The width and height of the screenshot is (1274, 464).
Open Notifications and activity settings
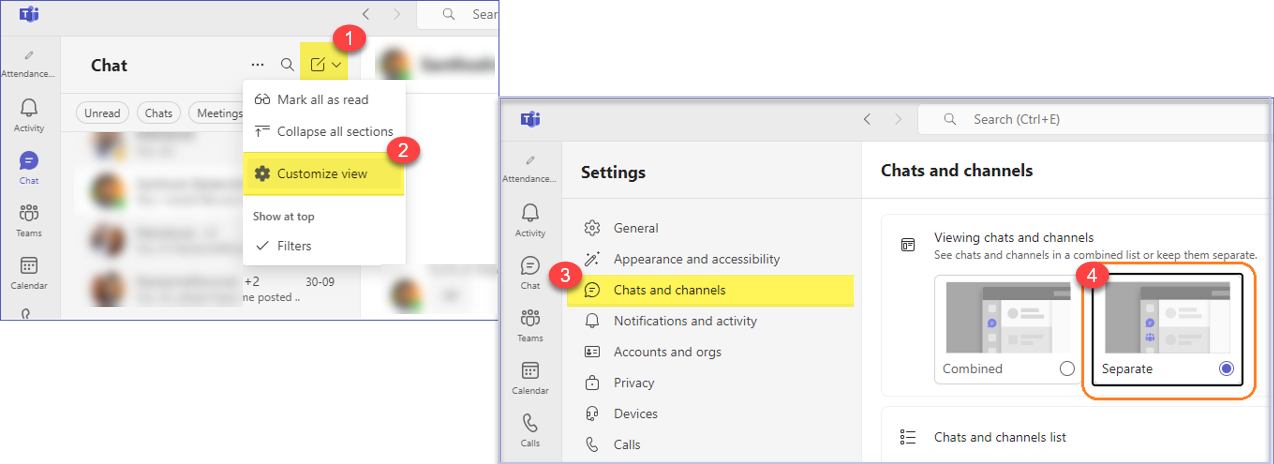point(685,321)
